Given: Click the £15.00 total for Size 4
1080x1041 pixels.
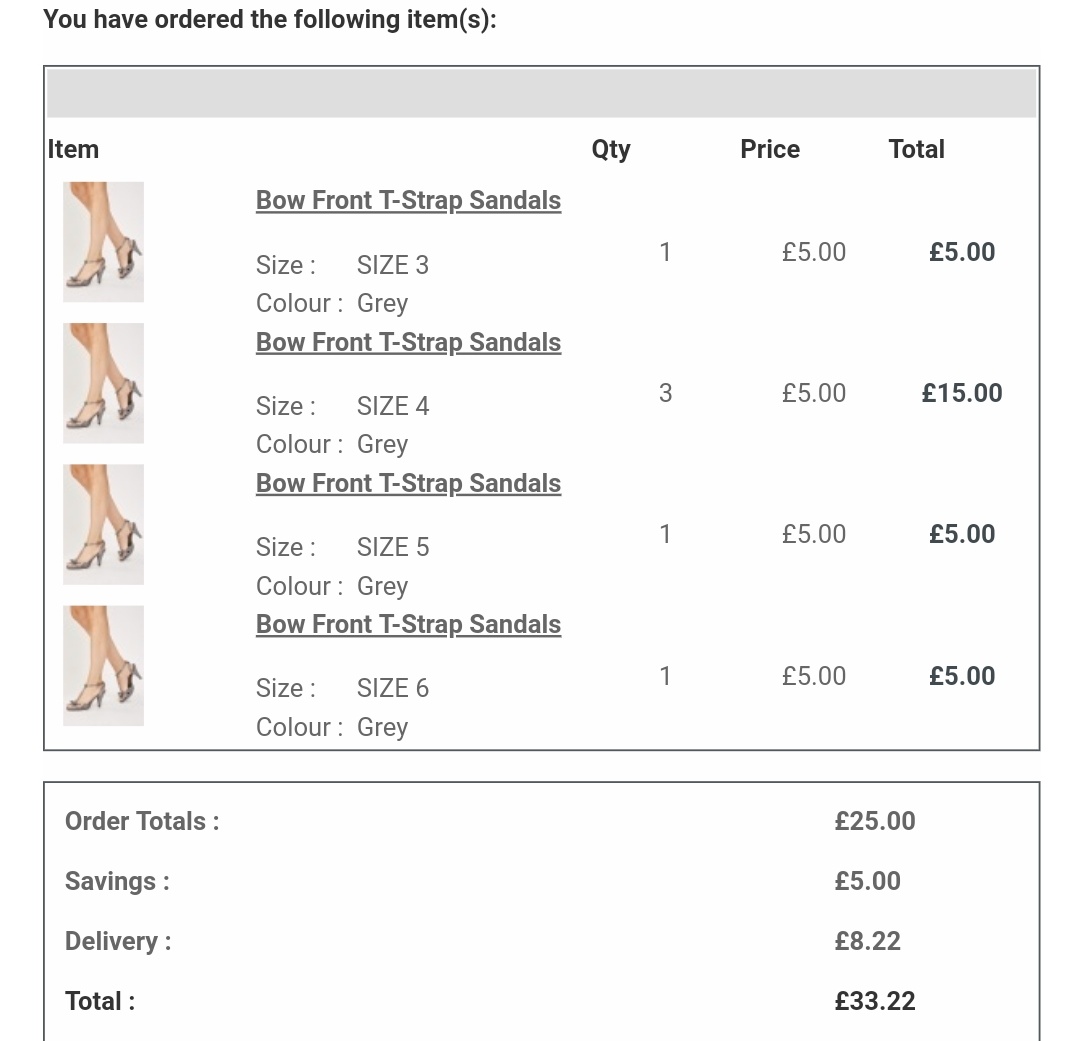Looking at the screenshot, I should (961, 393).
